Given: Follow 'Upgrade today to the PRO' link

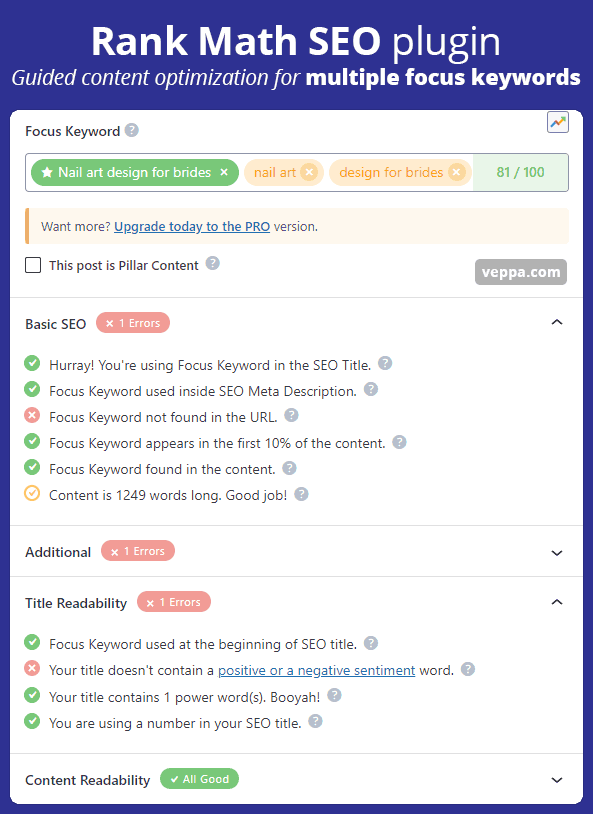Looking at the screenshot, I should (x=192, y=227).
